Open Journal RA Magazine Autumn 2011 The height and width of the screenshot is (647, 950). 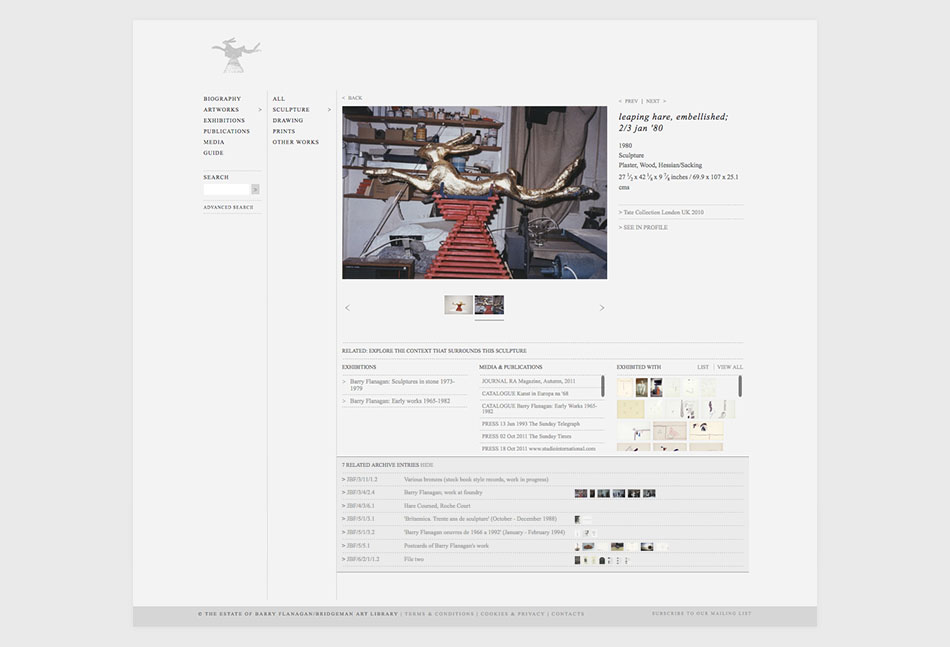(x=528, y=381)
